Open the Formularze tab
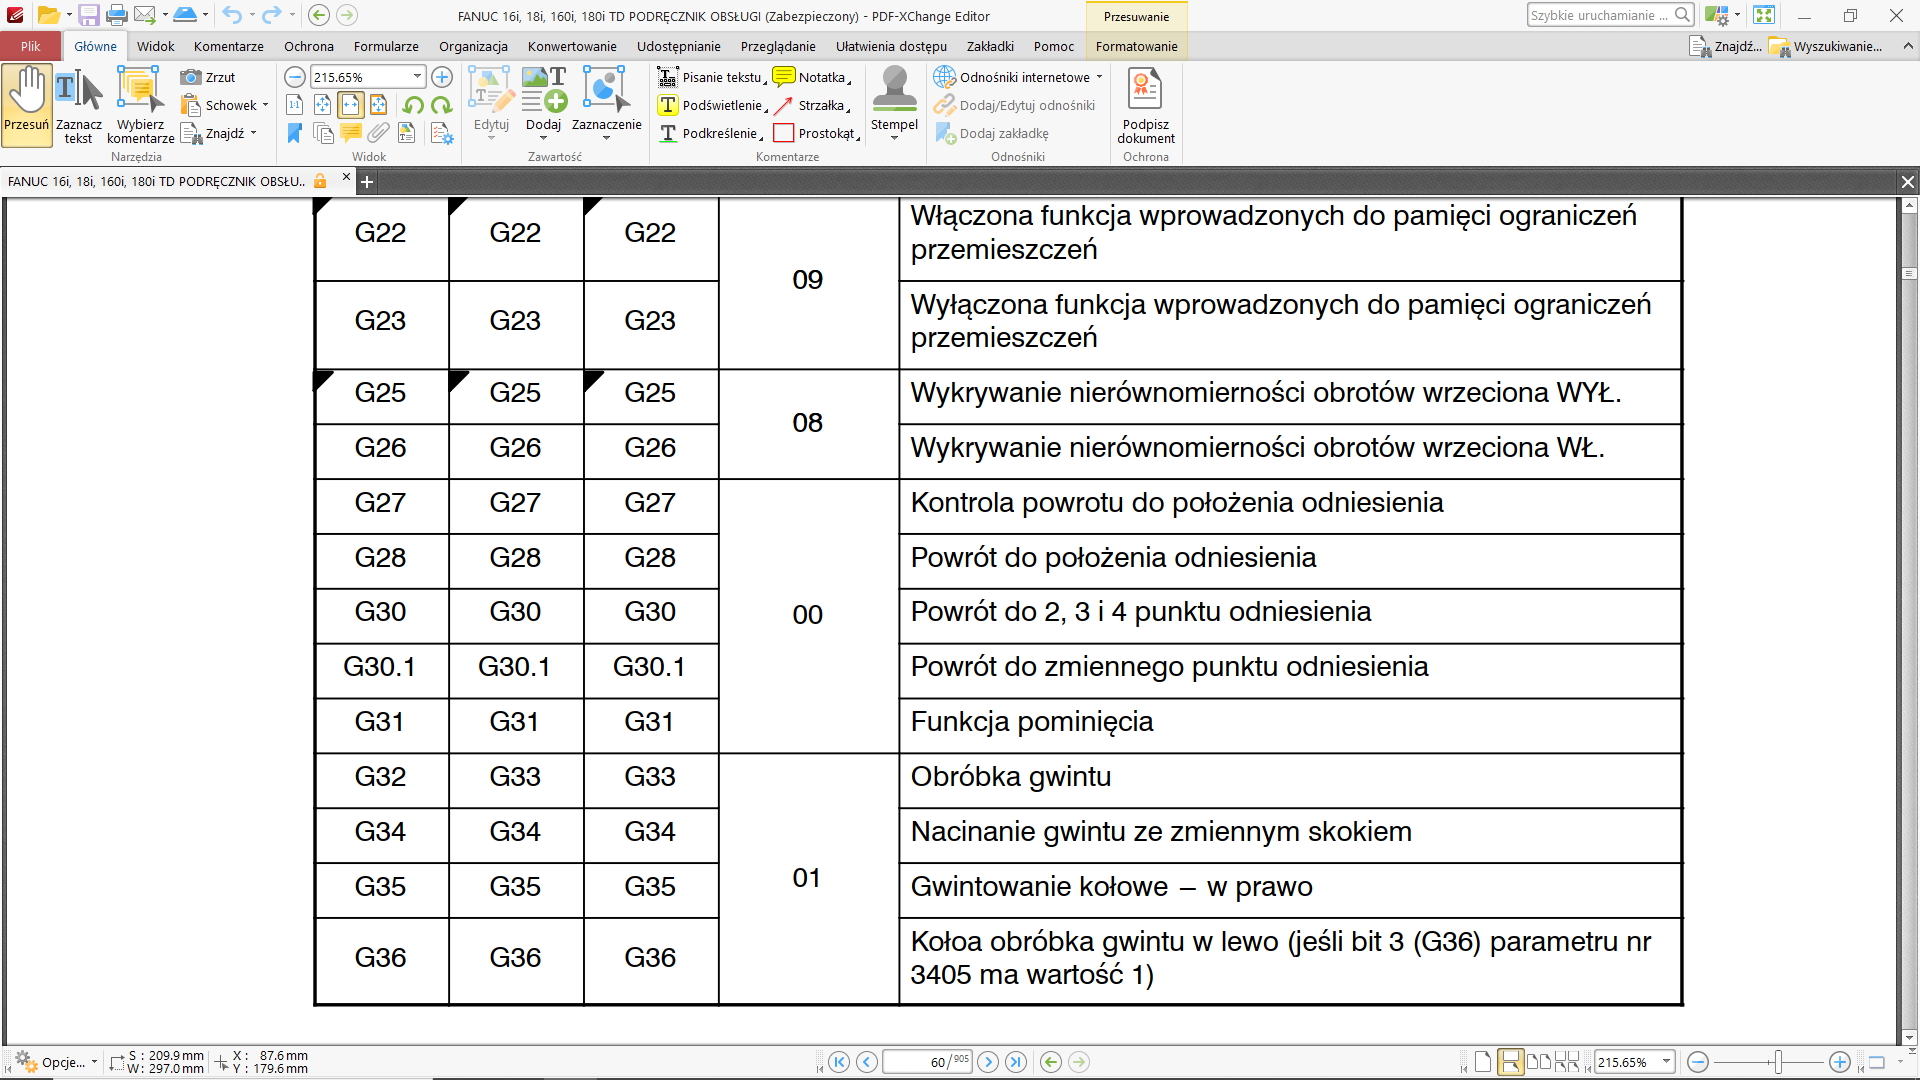The width and height of the screenshot is (1920, 1080). click(386, 46)
